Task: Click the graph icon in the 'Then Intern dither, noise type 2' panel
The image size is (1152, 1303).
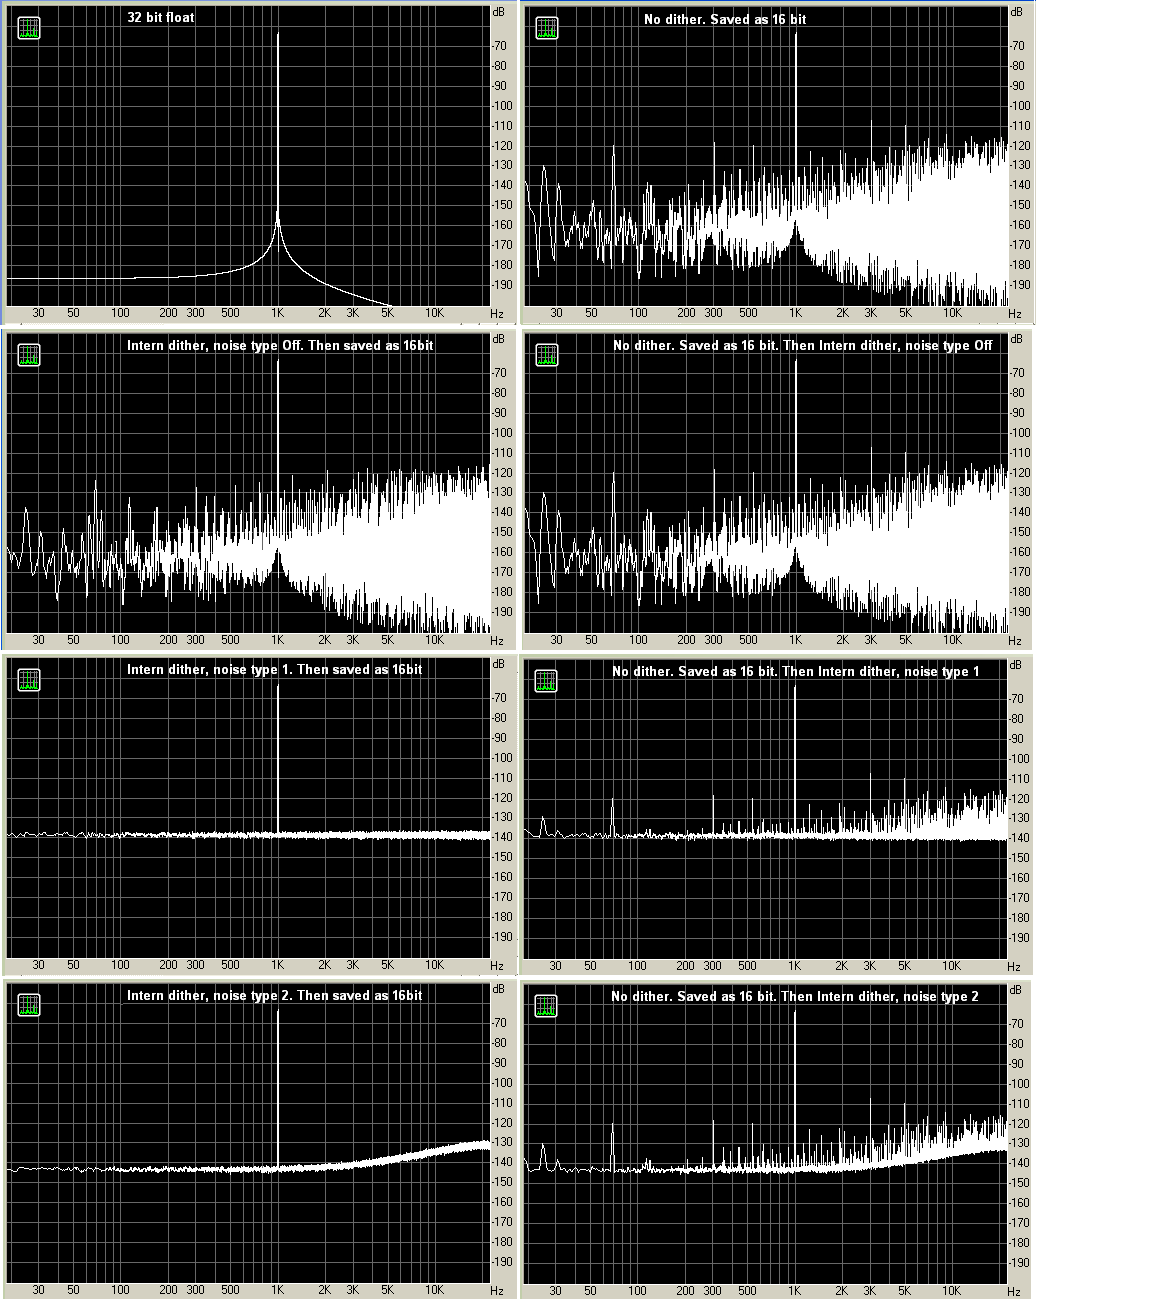Action: click(x=546, y=1007)
